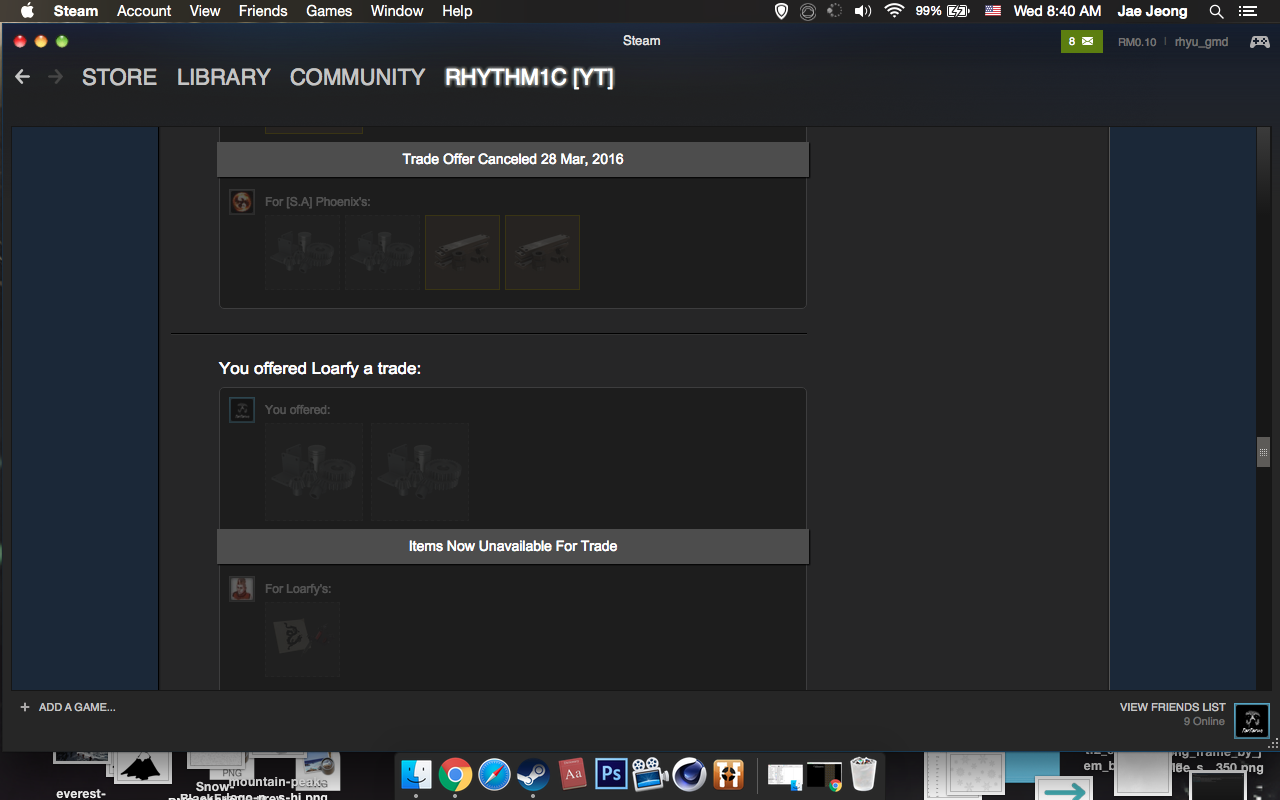Open Photoshop from the dock

pos(610,773)
